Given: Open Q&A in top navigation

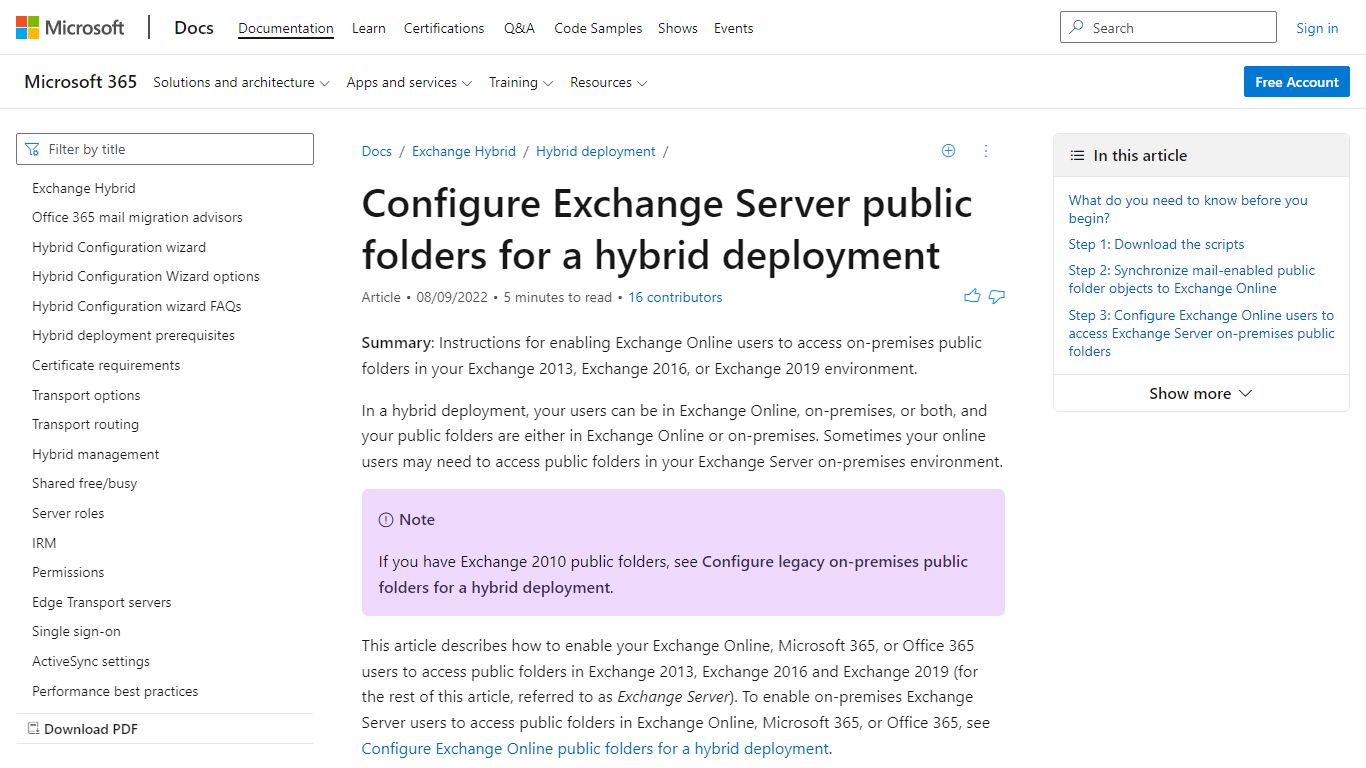Looking at the screenshot, I should 519,28.
